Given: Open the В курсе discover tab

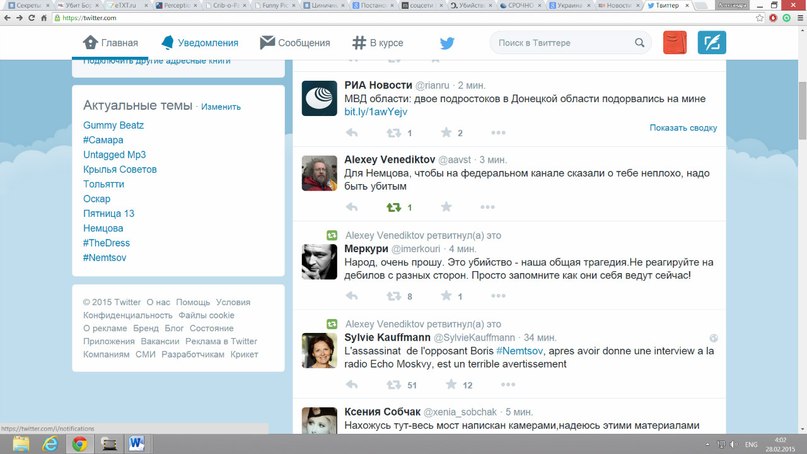Looking at the screenshot, I should [x=378, y=43].
